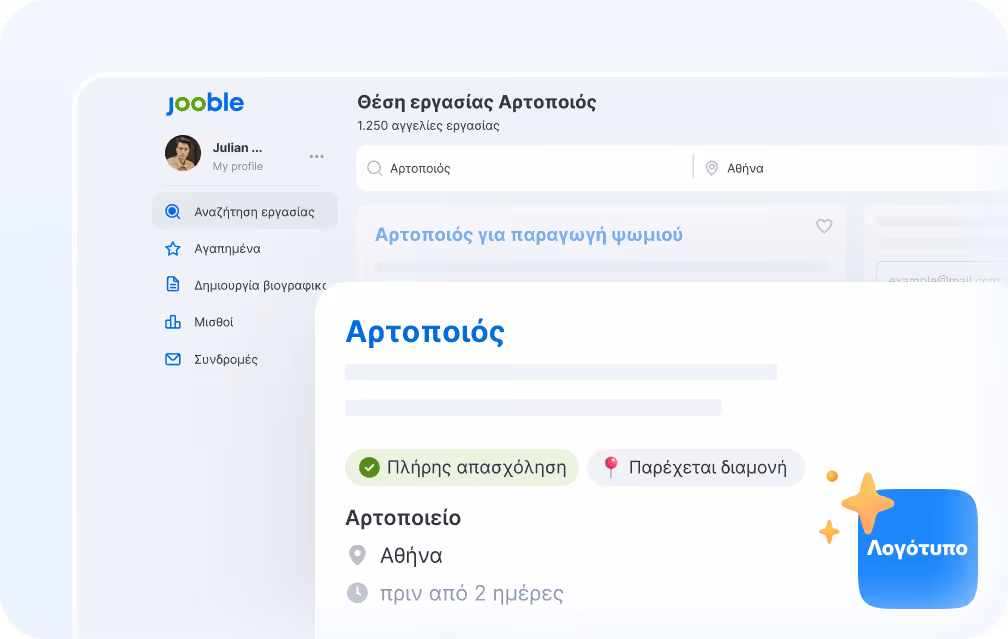Click the Αρτοποιός job title heading

click(x=425, y=332)
